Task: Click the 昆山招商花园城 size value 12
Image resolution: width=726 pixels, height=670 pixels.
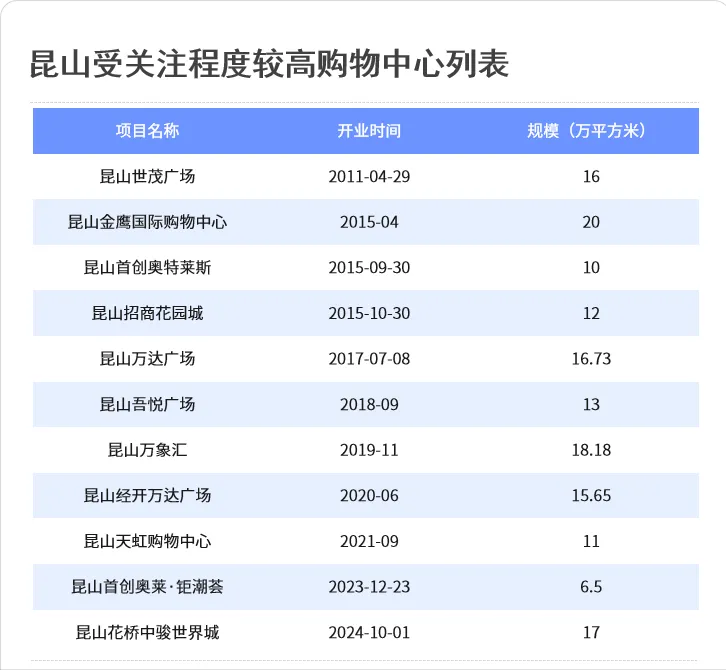Action: point(591,313)
